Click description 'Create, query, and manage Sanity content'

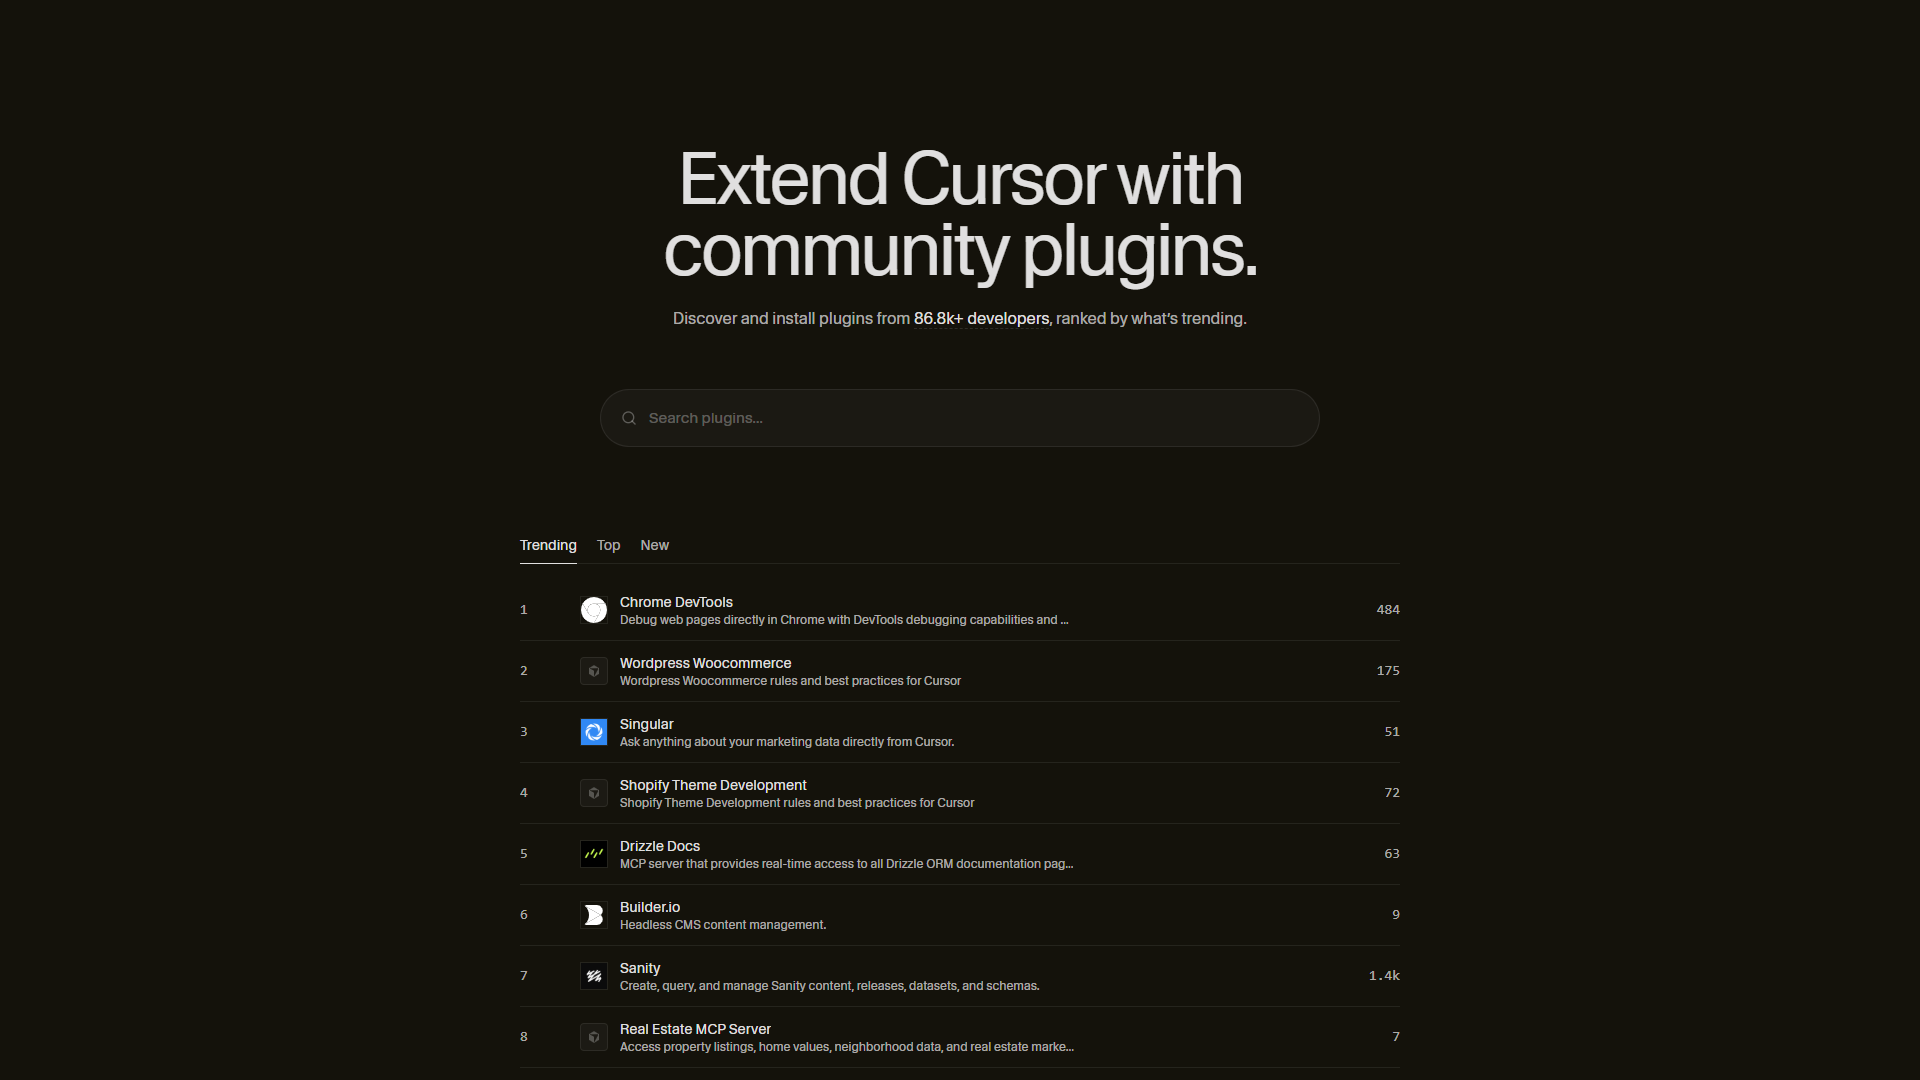830,986
